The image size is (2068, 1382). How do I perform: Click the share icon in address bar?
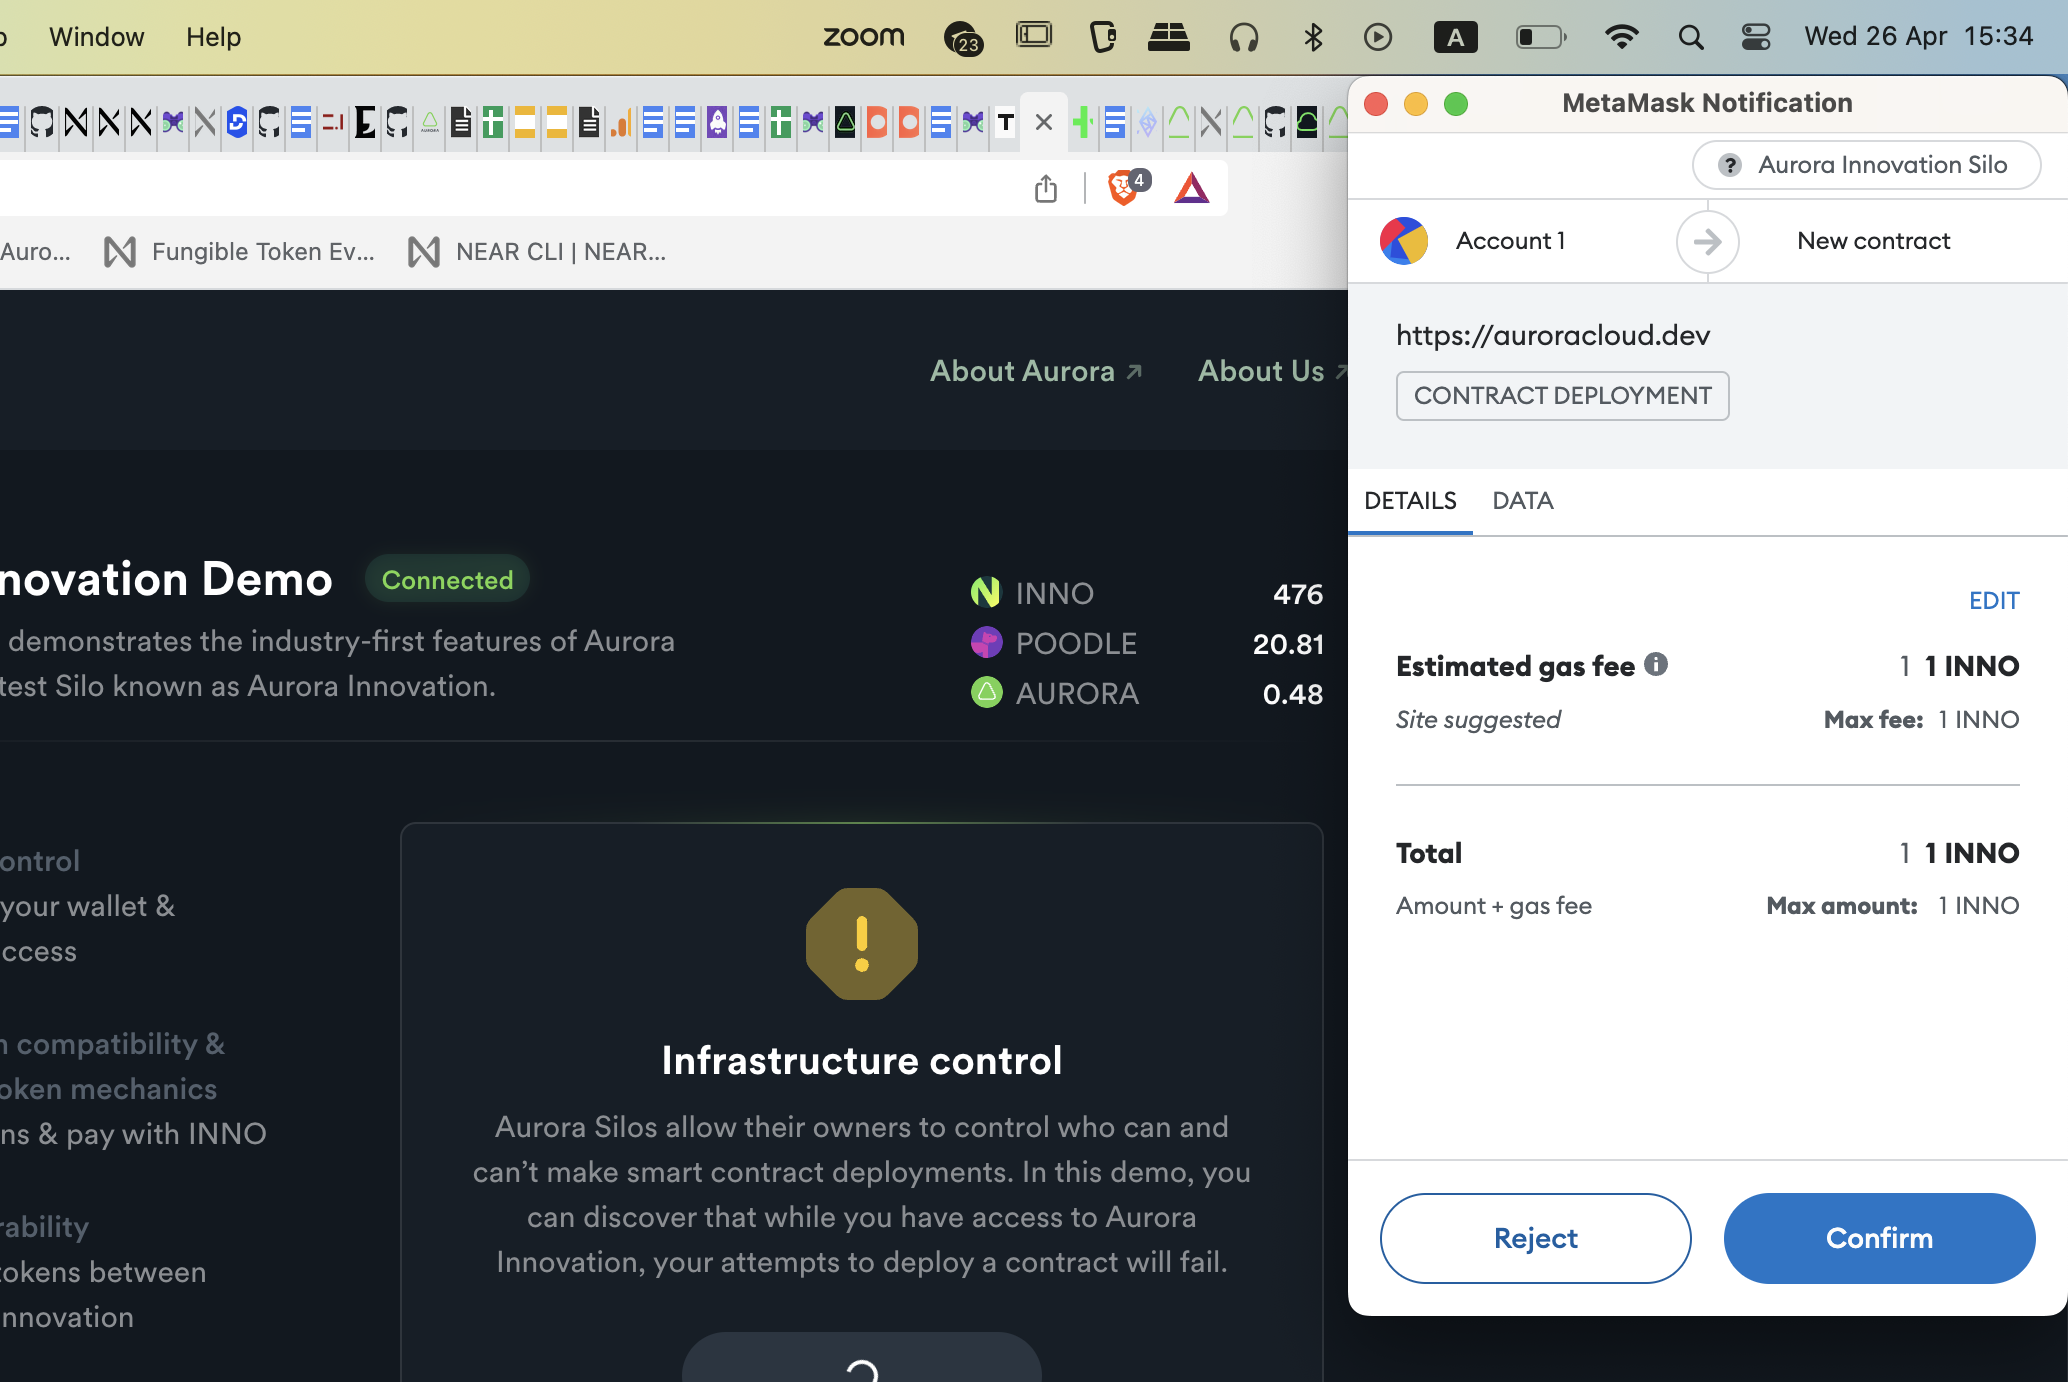(x=1046, y=188)
